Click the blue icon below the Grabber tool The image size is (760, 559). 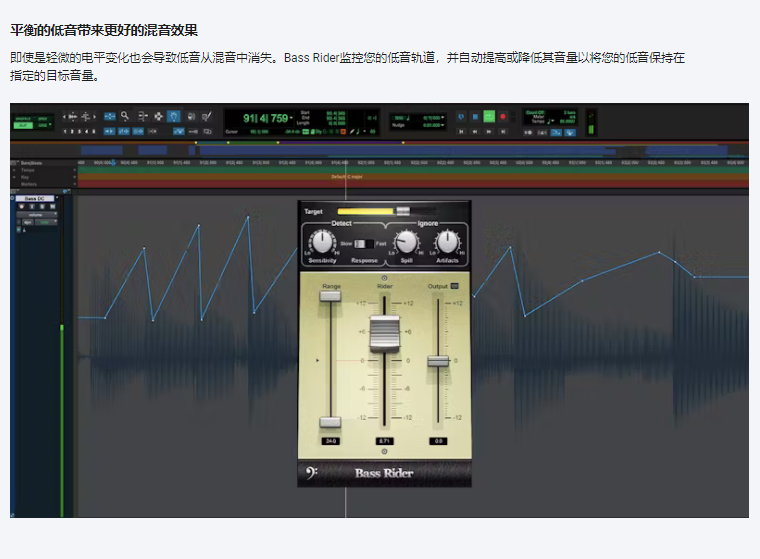pos(179,131)
